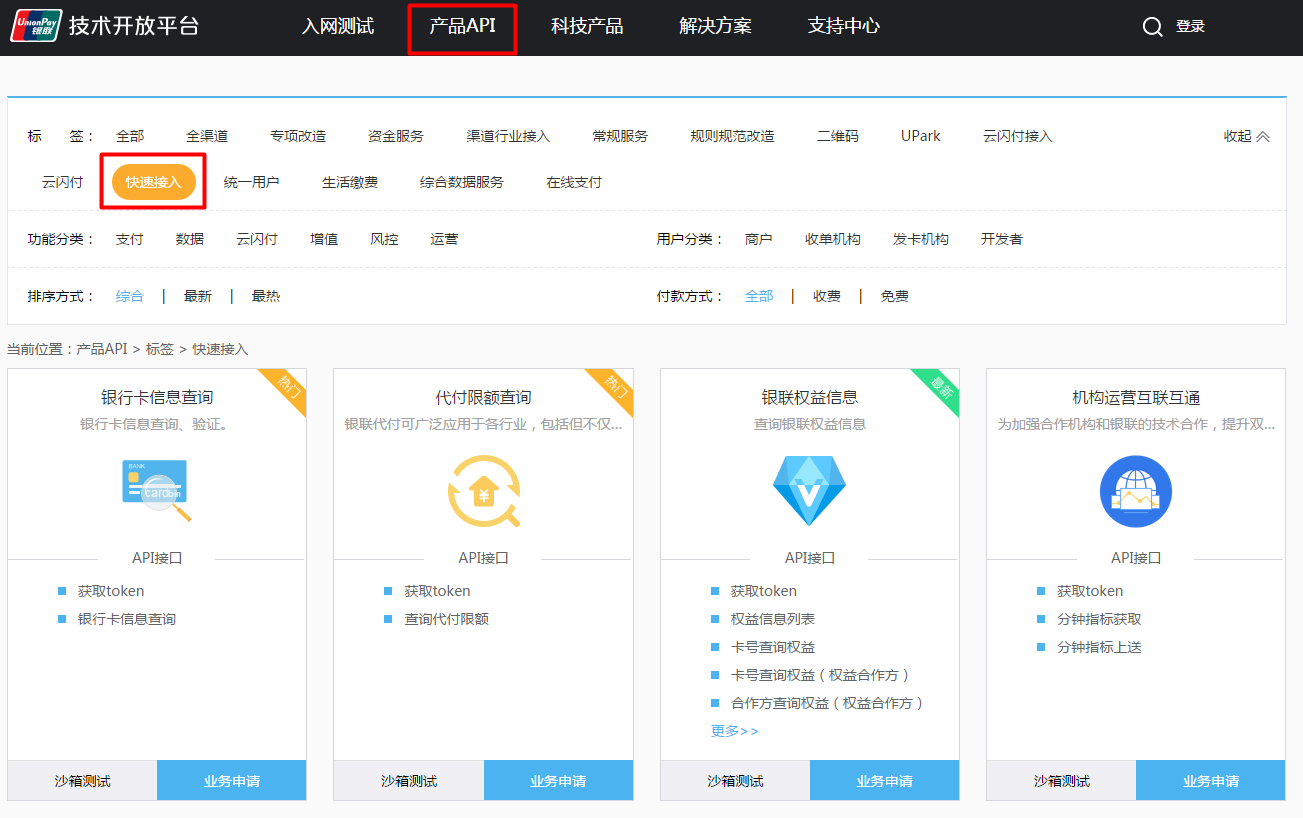Open search with the magnifier icon
Image resolution: width=1303 pixels, height=818 pixels.
(x=1152, y=27)
